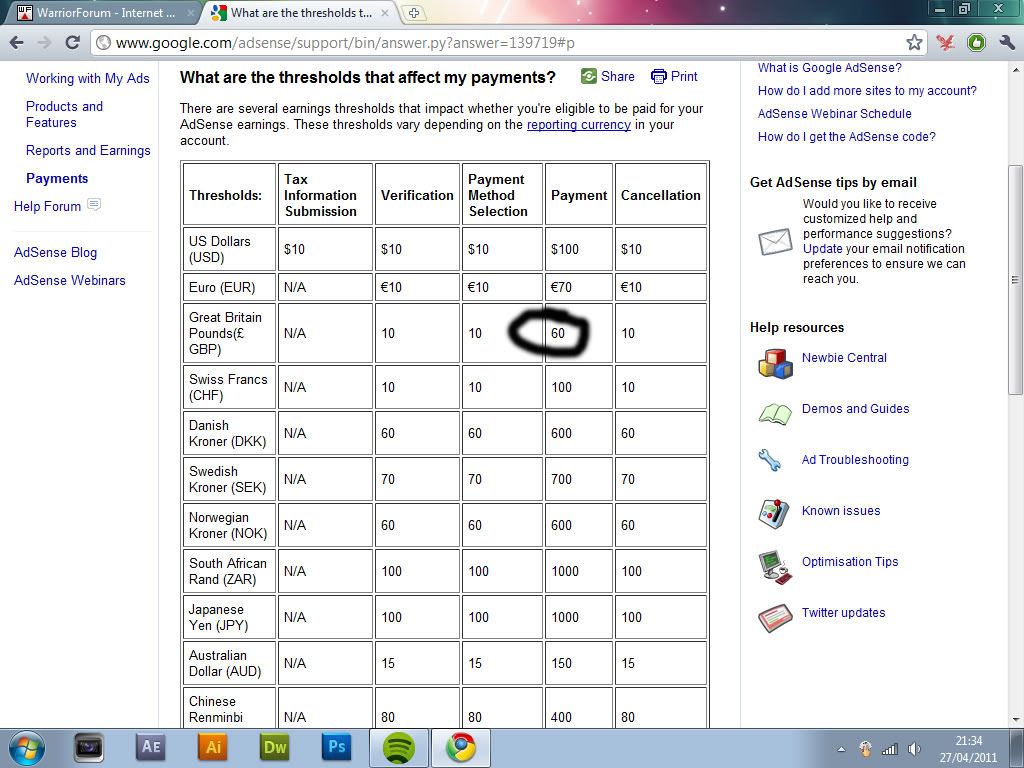The height and width of the screenshot is (768, 1024).
Task: Click the page vertical scrollbar thumb
Action: pos(1016,280)
